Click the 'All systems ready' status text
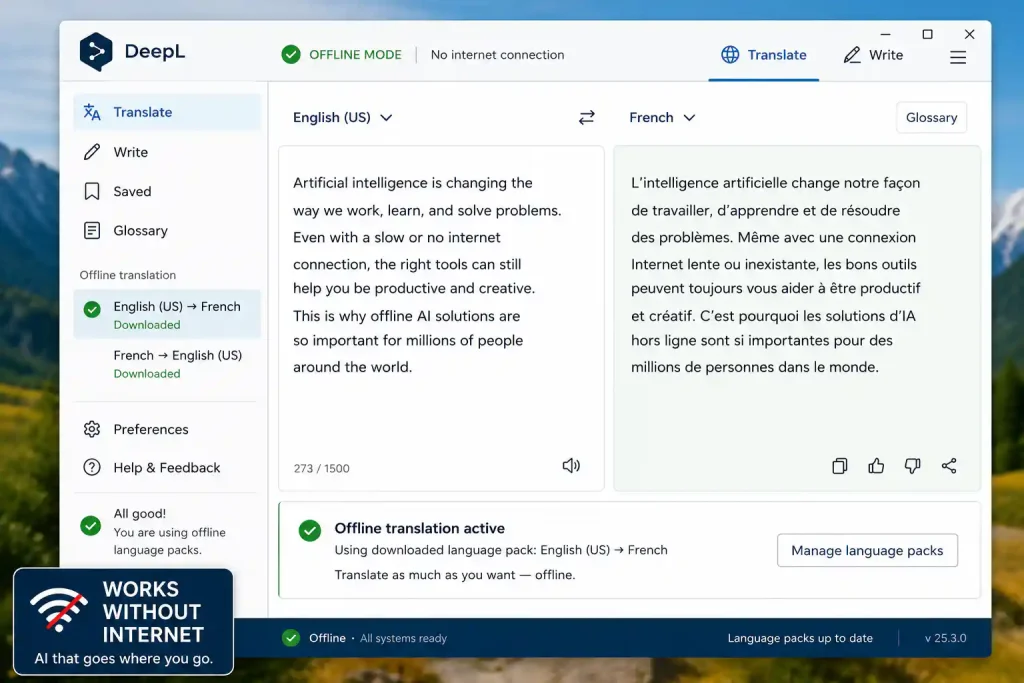Viewport: 1024px width, 683px height. click(404, 638)
